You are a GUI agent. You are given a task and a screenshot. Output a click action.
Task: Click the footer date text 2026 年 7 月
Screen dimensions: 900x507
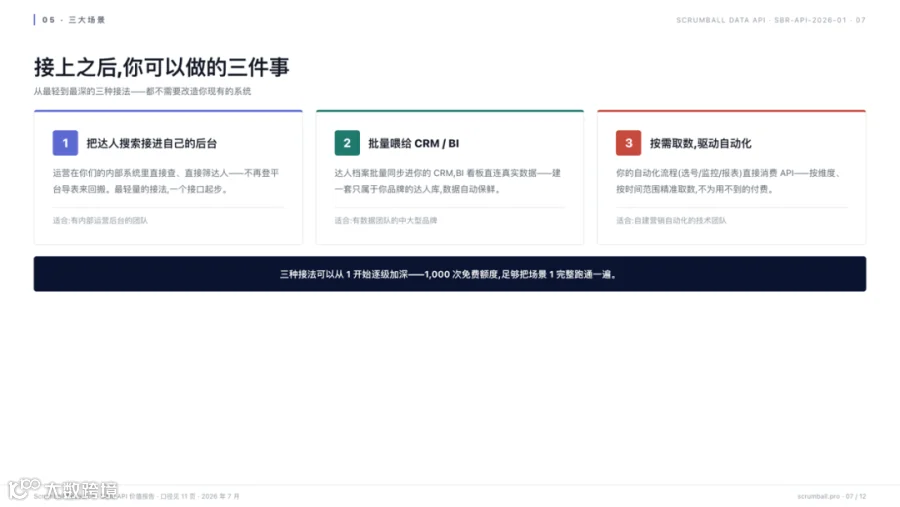pyautogui.click(x=220, y=496)
